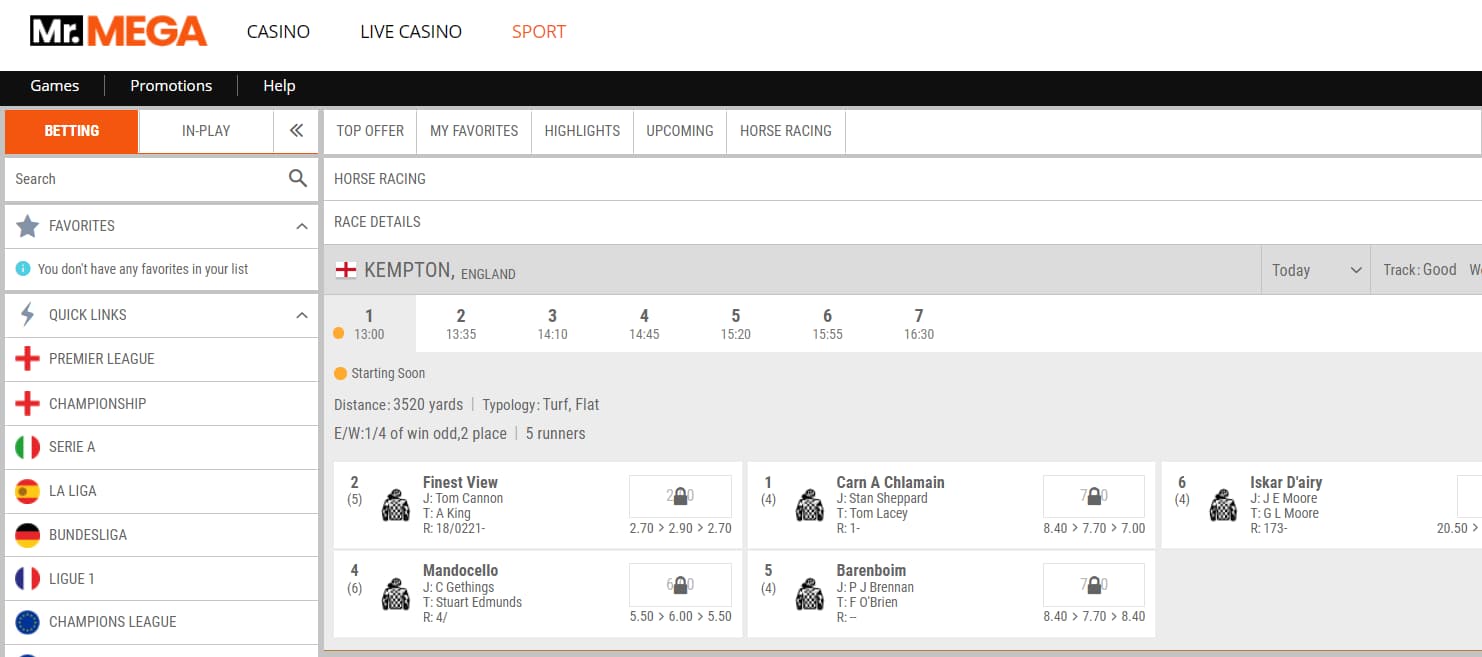The image size is (1482, 657).
Task: Click the info icon in the favorites notice
Action: click(23, 269)
